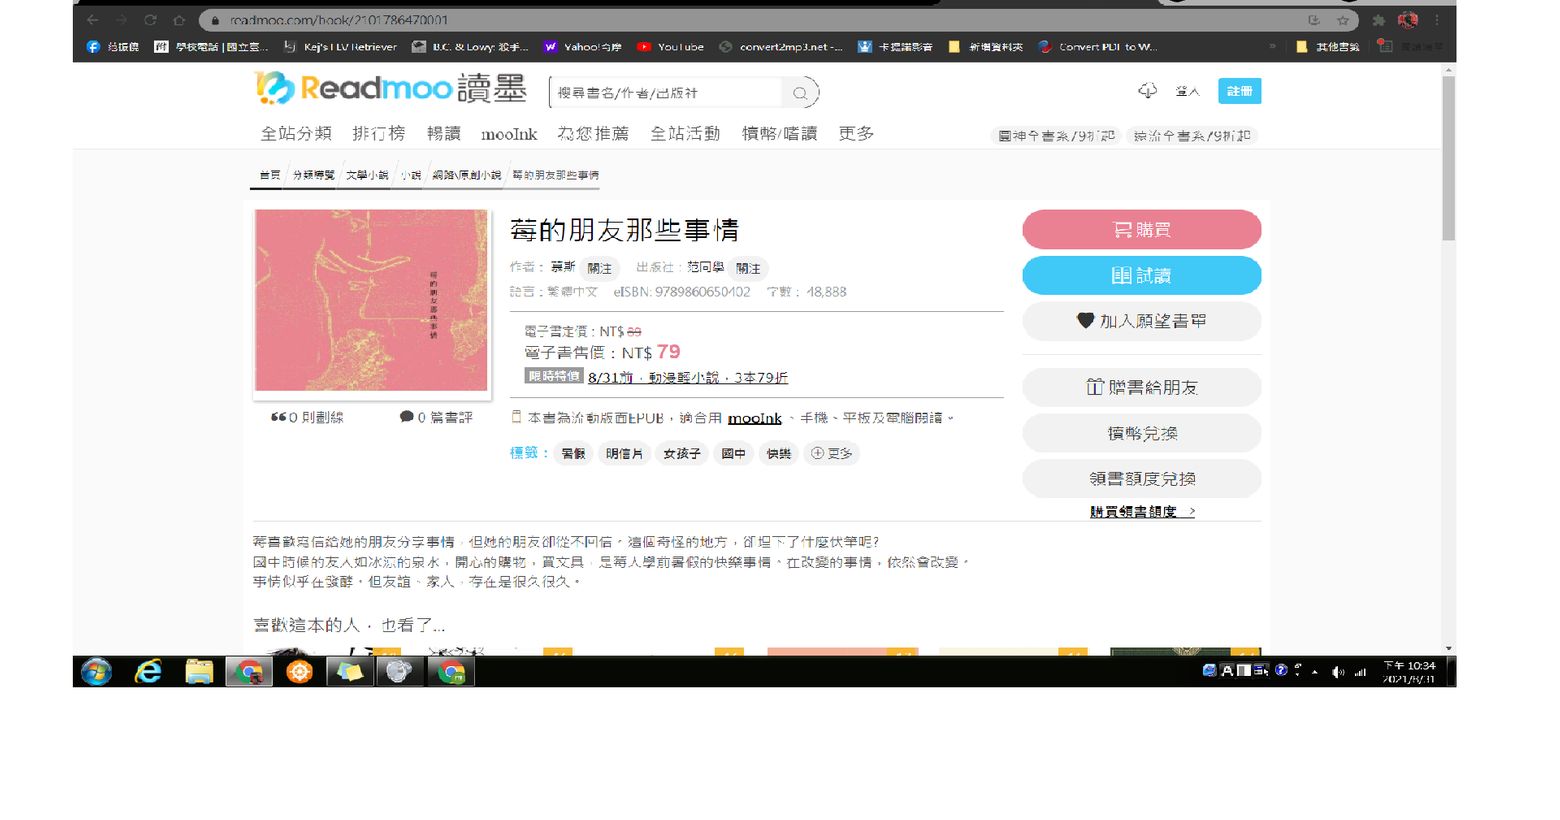Click the browser reload icon

(x=150, y=20)
